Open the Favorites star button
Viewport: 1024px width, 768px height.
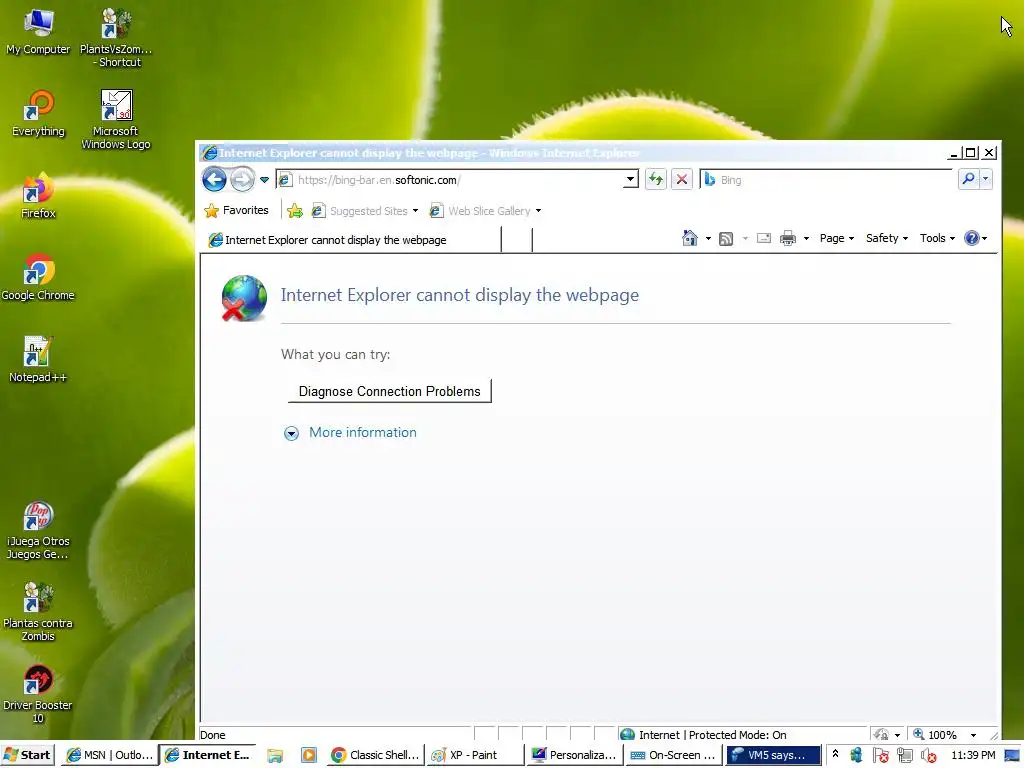[236, 210]
